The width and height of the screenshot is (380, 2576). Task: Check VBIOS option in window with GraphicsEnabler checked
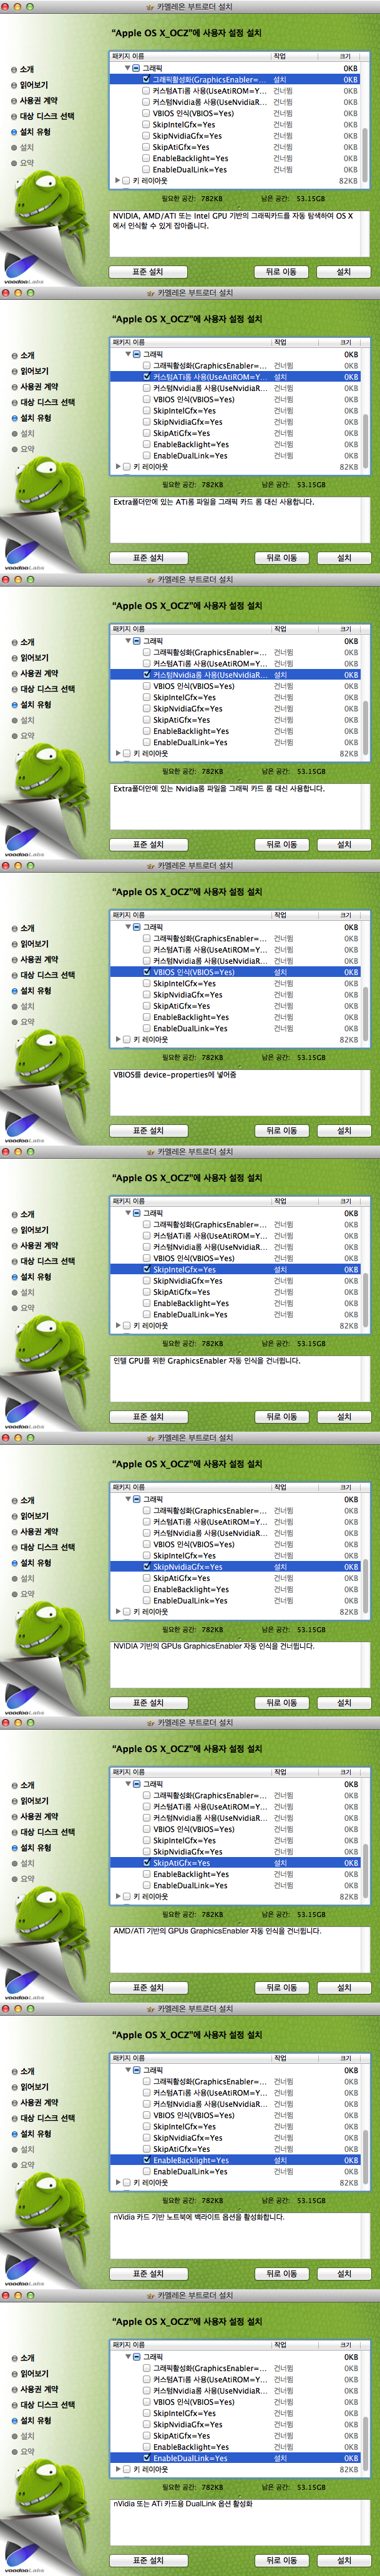(x=146, y=113)
